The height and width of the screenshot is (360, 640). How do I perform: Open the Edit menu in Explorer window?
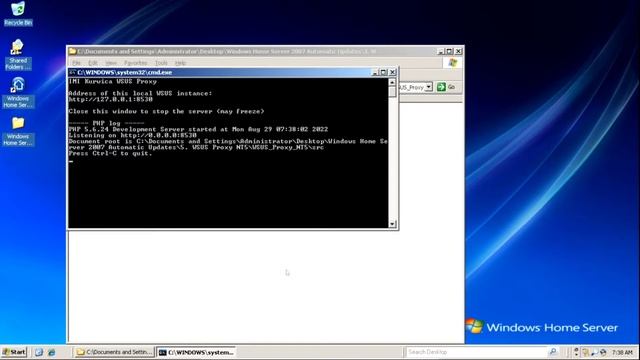93,63
